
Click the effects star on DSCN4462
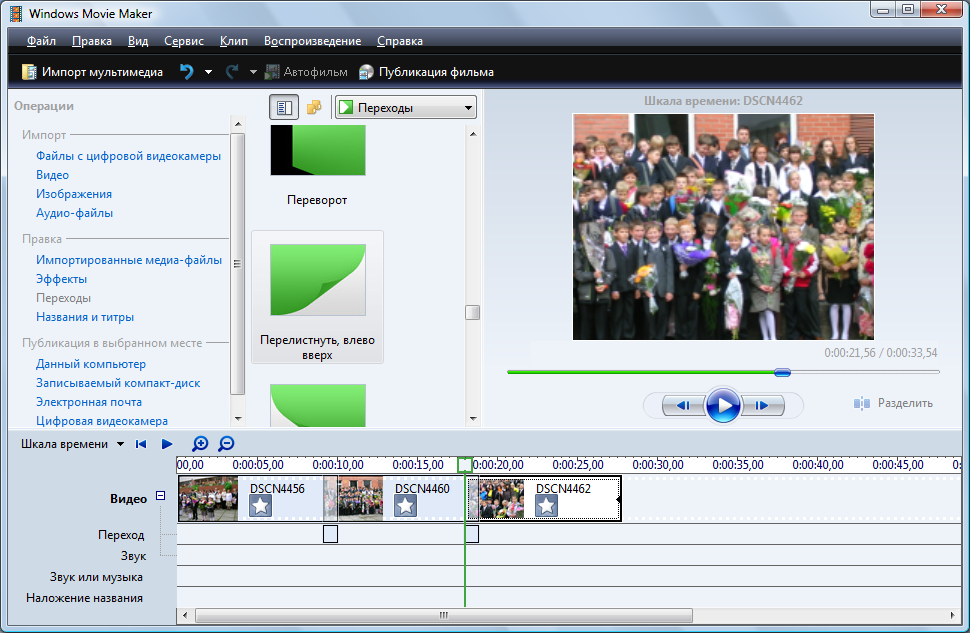point(546,506)
